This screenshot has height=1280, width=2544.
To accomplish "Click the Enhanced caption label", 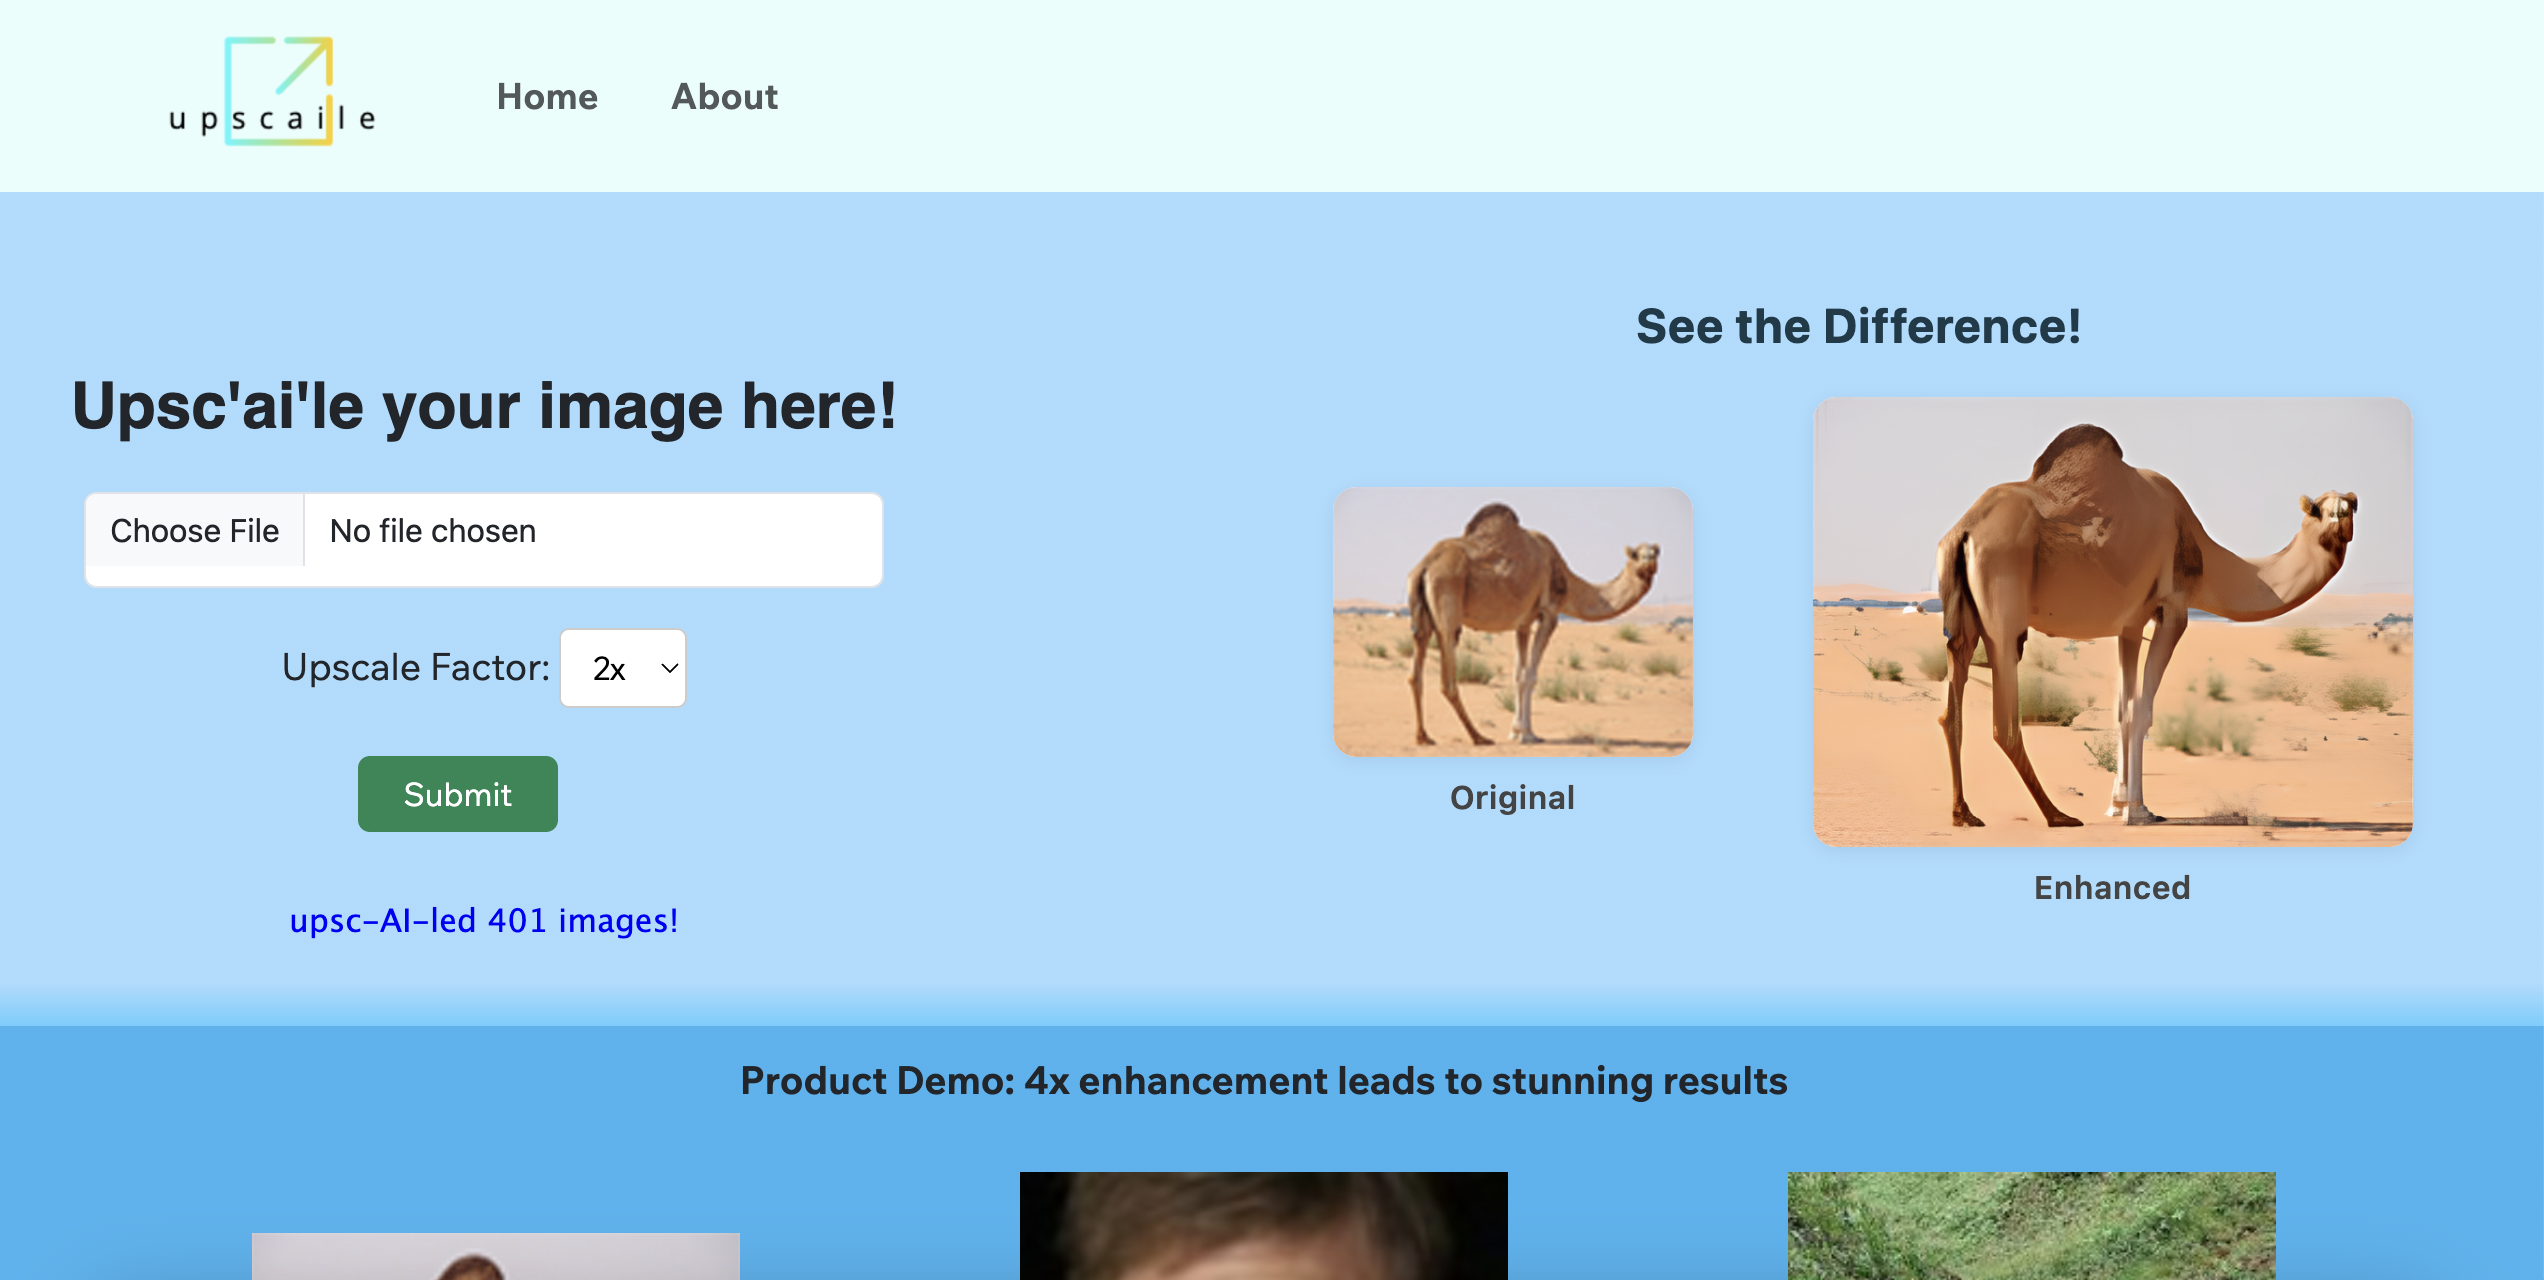I will pyautogui.click(x=2112, y=888).
